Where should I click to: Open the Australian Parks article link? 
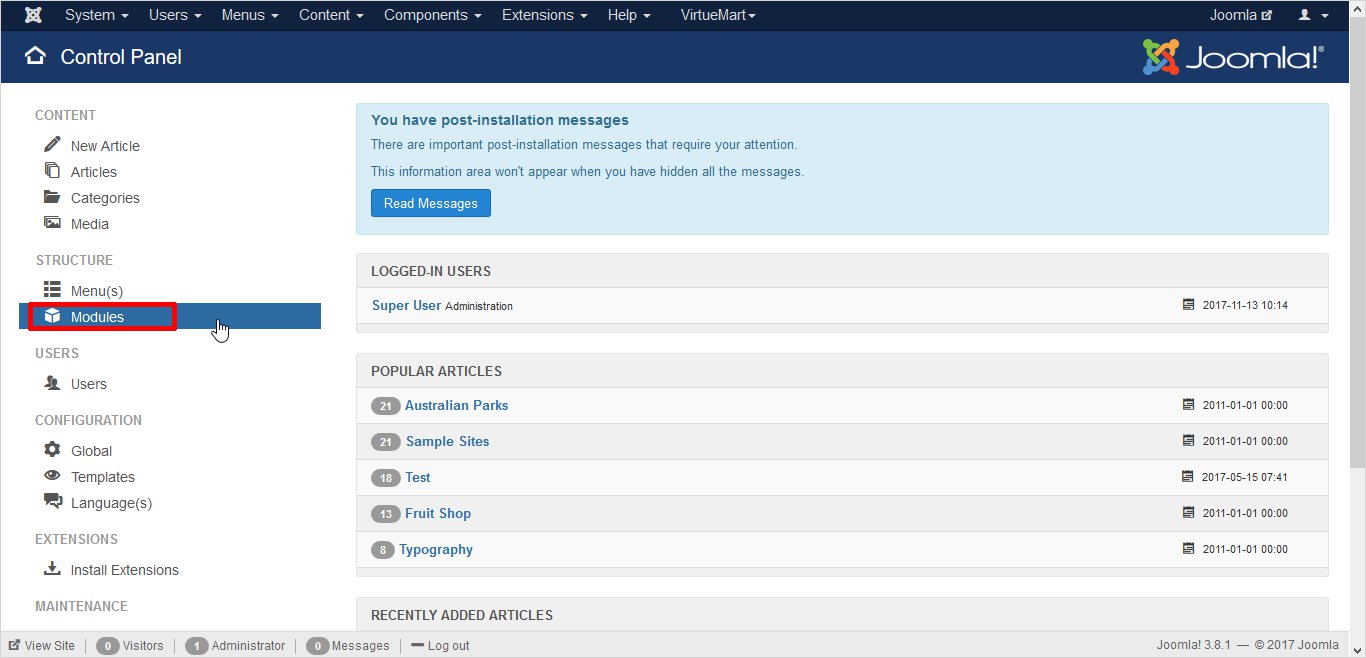click(456, 405)
